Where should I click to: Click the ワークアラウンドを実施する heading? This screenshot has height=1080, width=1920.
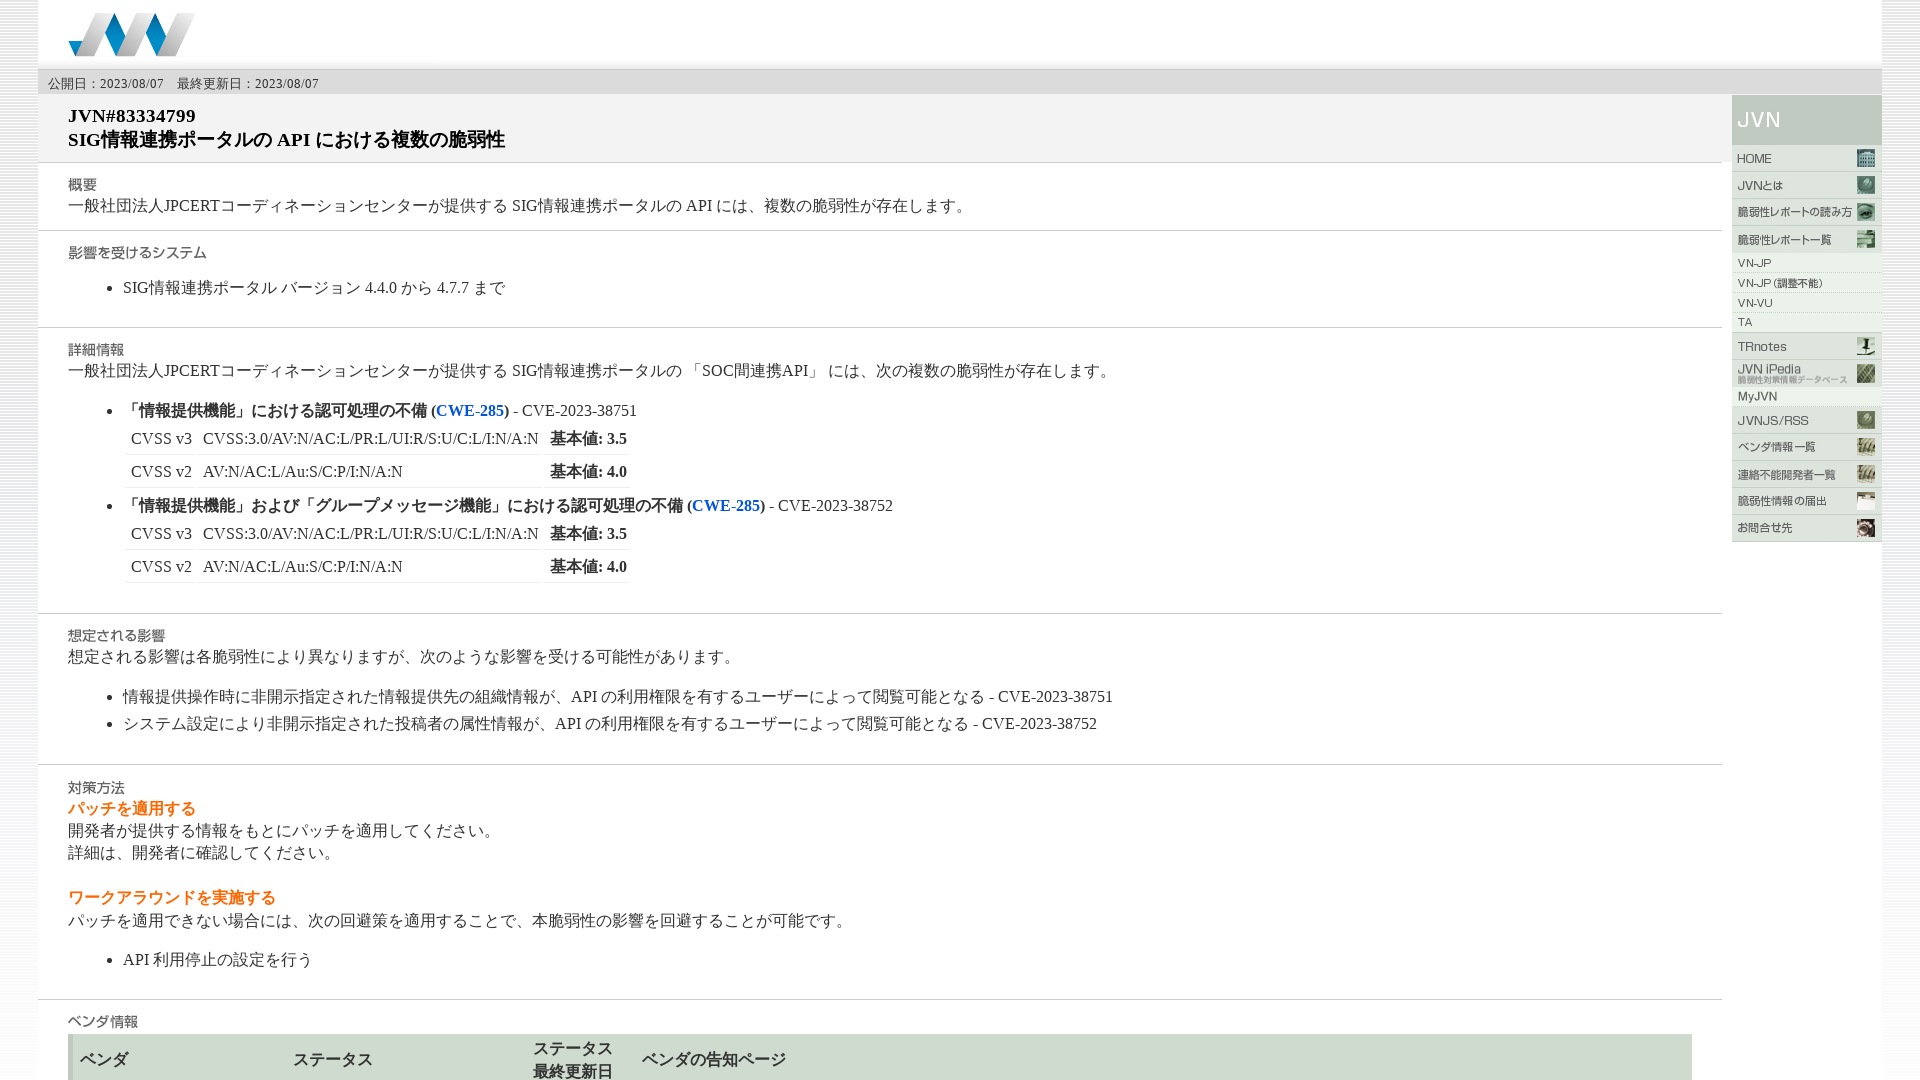172,898
